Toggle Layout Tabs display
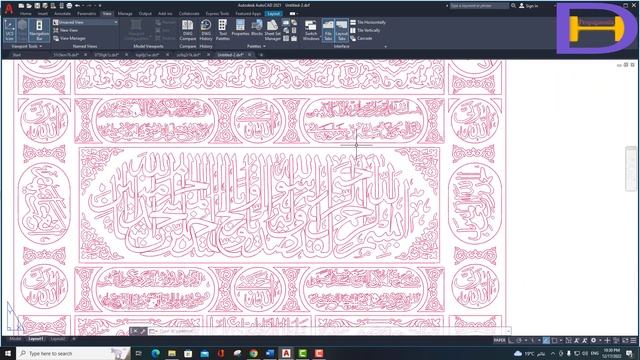The height and width of the screenshot is (360, 640). [342, 30]
